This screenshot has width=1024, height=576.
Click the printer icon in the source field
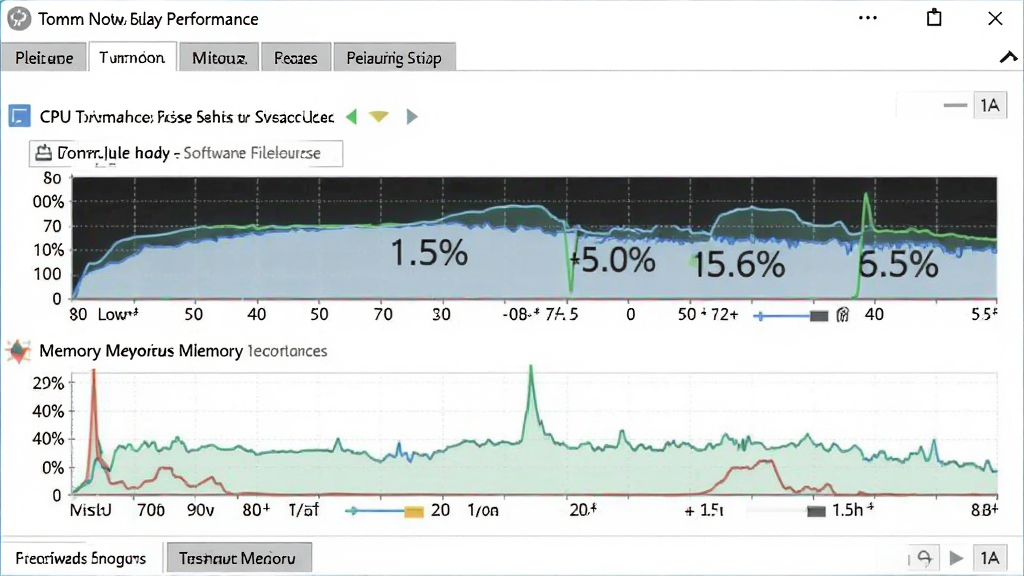(x=43, y=153)
